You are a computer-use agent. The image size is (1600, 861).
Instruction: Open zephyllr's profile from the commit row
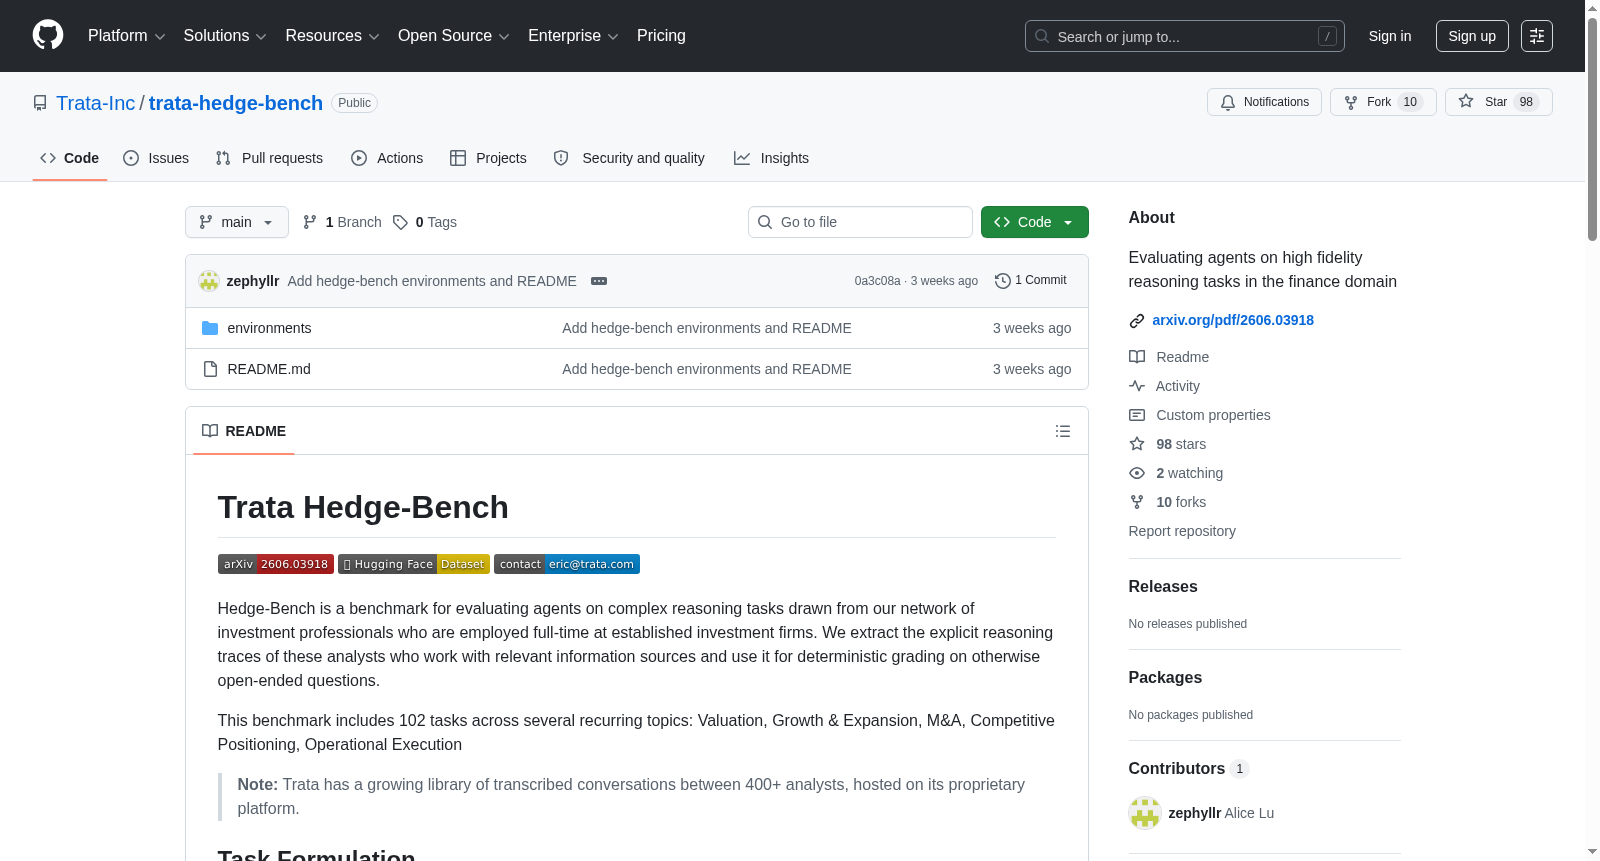[253, 281]
